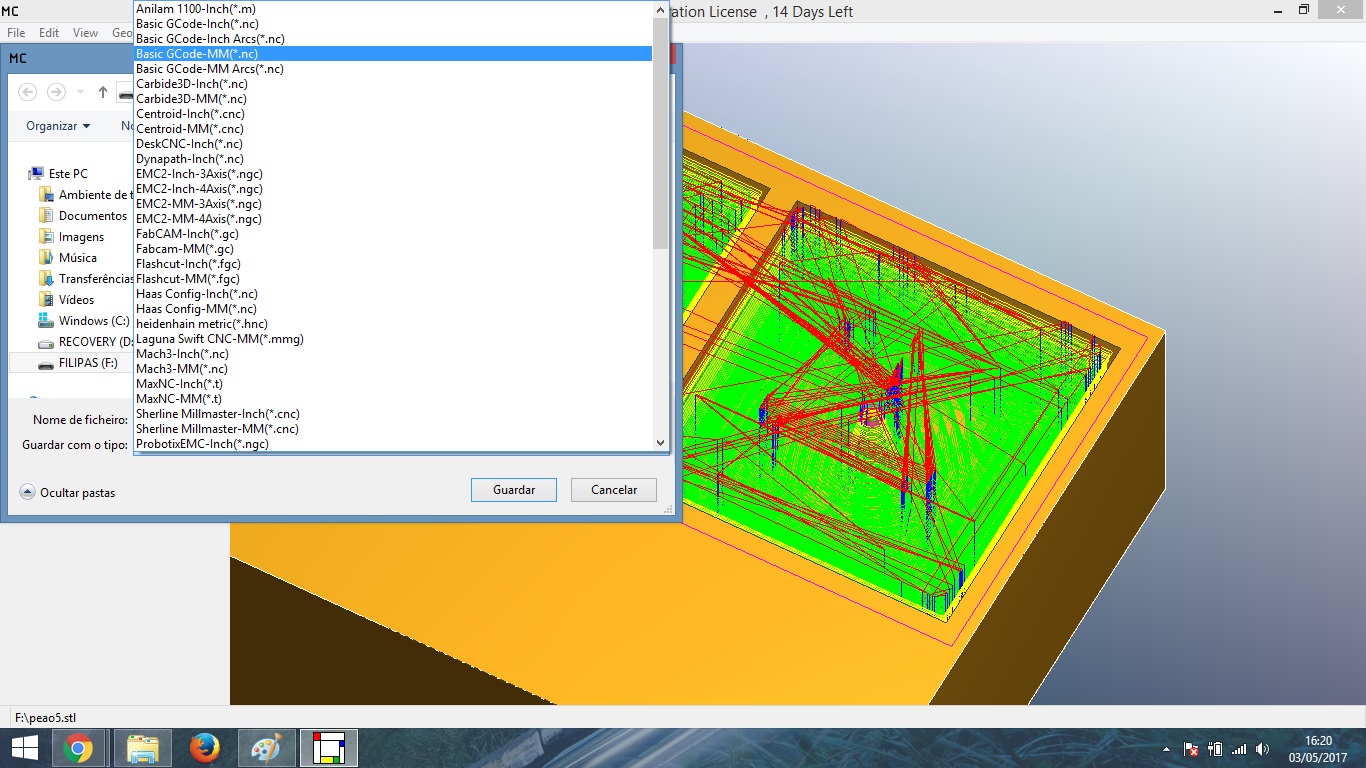Choose Sherline Millmaster-Inch(*.cnc) format

pos(393,414)
